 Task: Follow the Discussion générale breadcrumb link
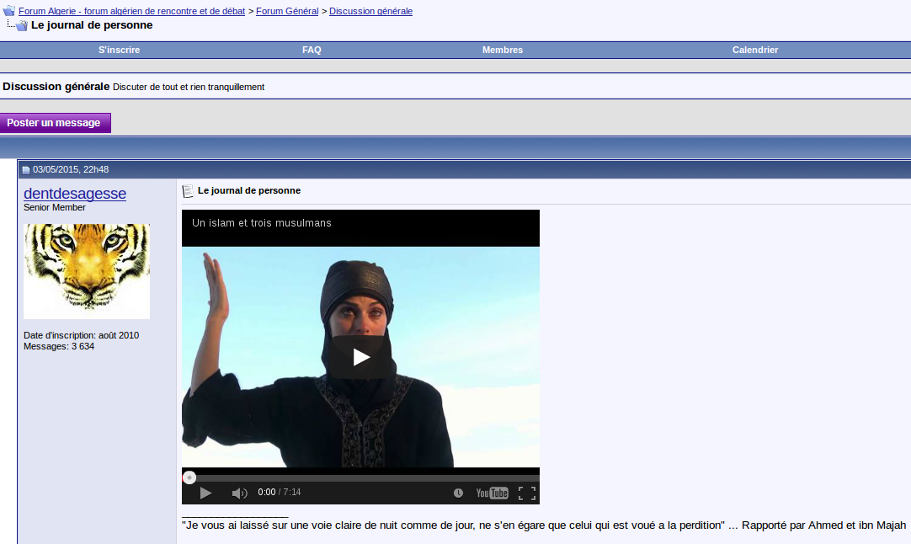[370, 11]
